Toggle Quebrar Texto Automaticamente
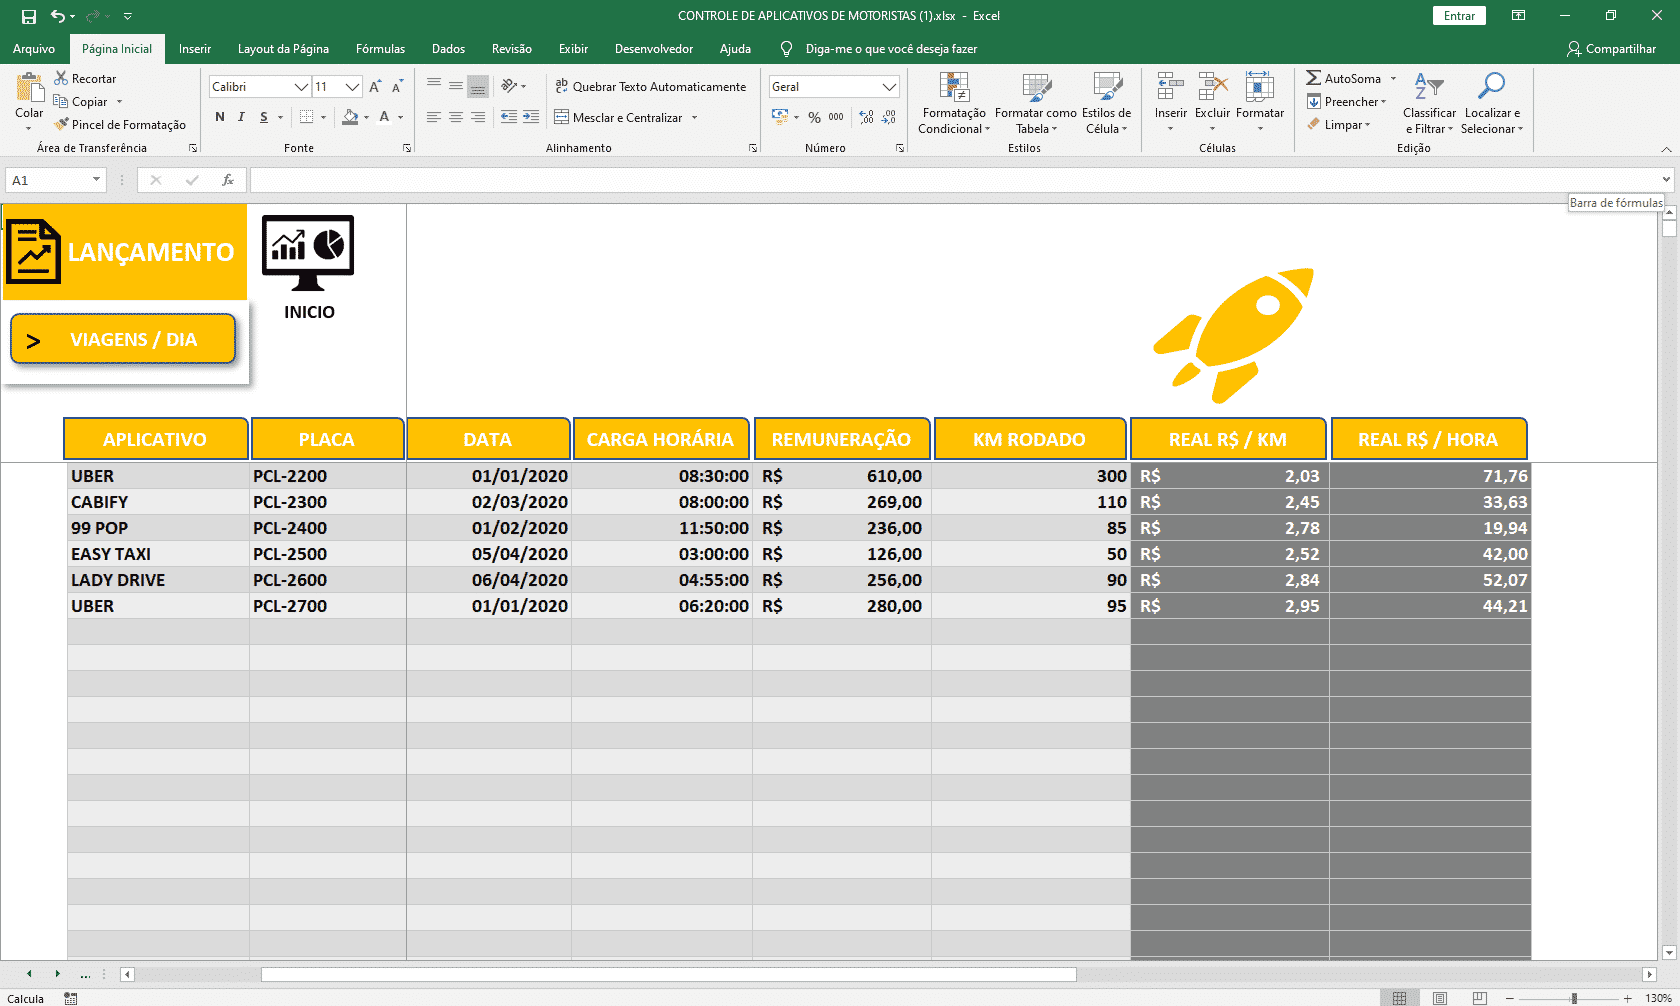The height and width of the screenshot is (1006, 1680). (x=651, y=87)
